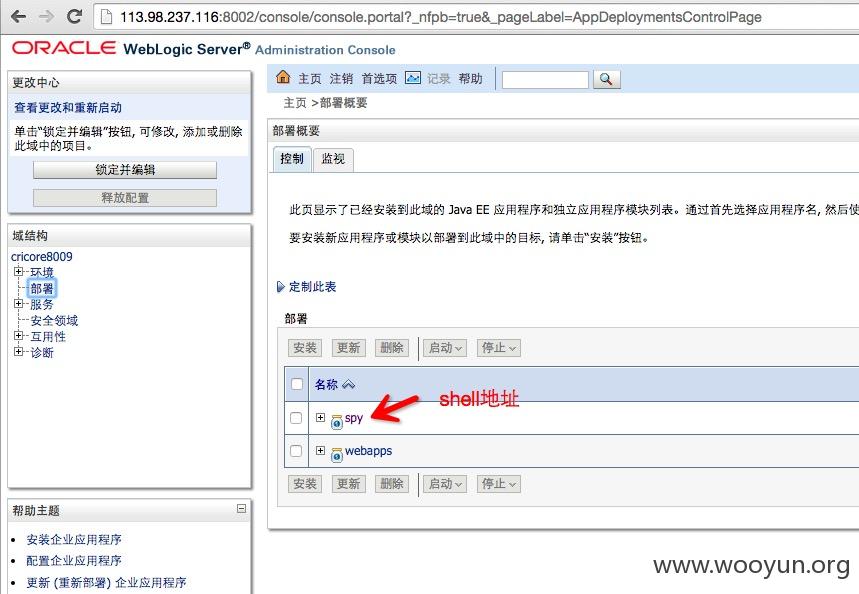Viewport: 859px width, 594px height.
Task: Click the sort arrow beside 名称 column
Action: [x=348, y=385]
